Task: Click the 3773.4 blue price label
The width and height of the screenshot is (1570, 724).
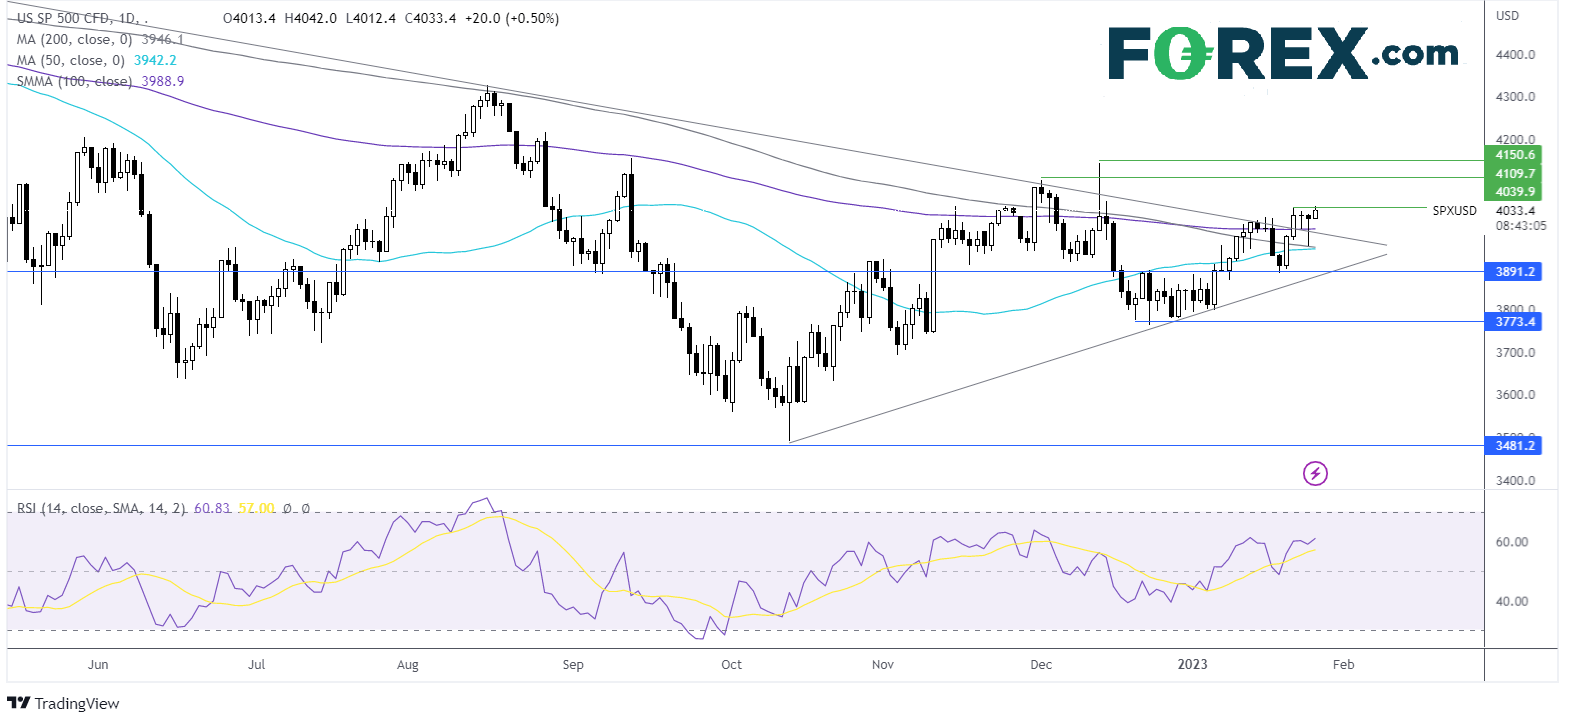Action: tap(1514, 322)
